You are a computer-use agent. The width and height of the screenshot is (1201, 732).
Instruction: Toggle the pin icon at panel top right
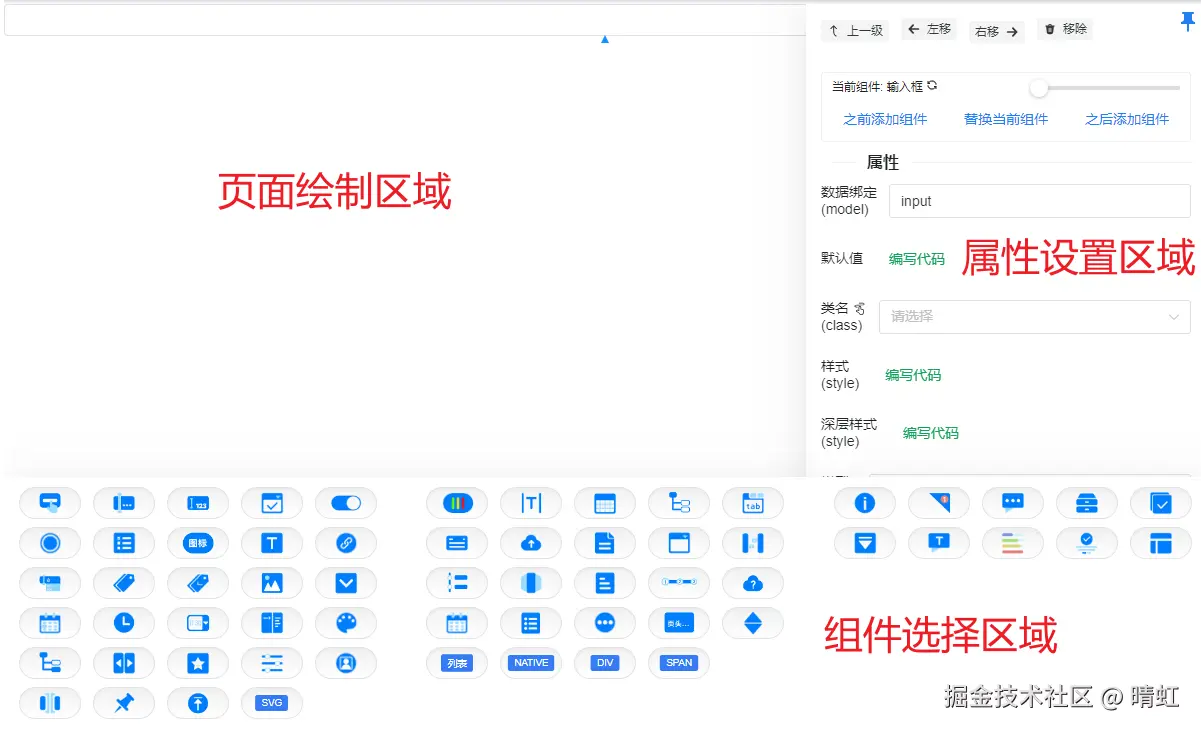(x=1186, y=20)
